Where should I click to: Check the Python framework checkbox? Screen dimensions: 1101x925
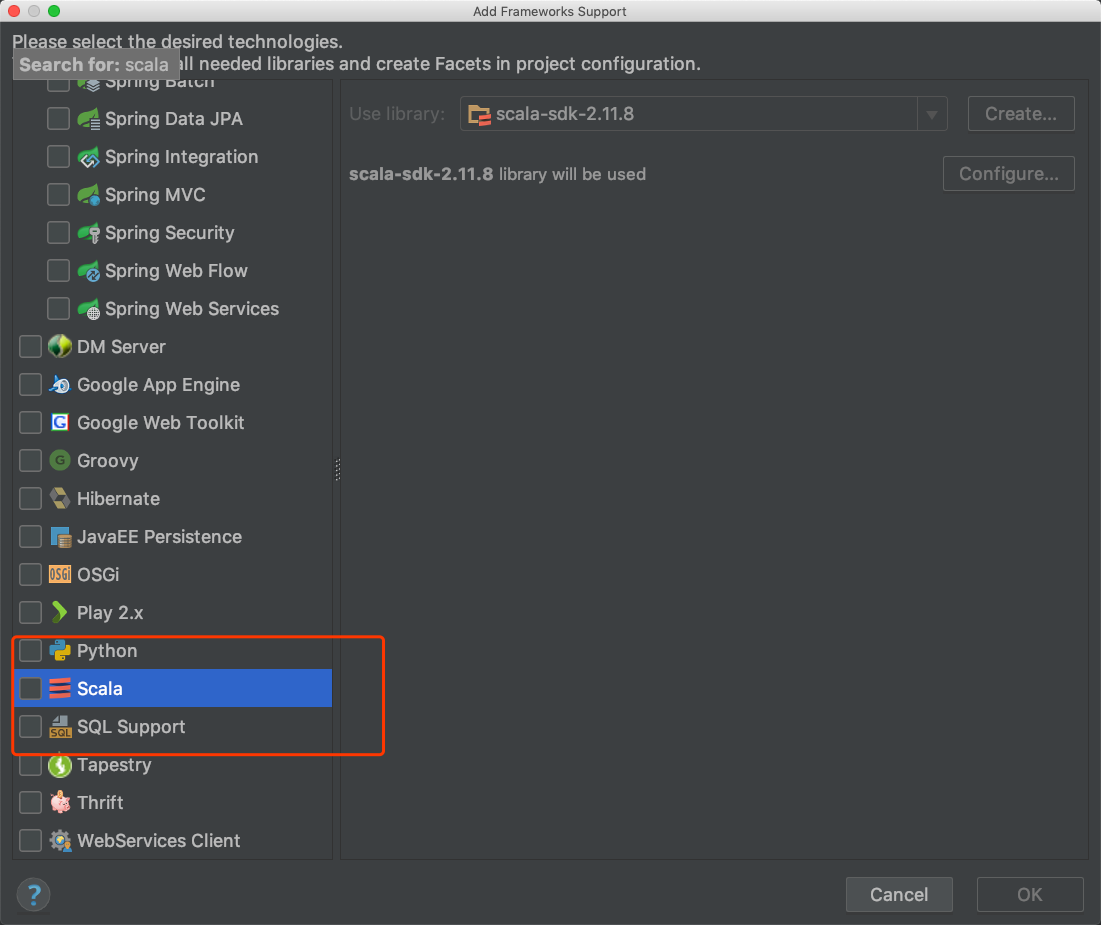click(30, 650)
